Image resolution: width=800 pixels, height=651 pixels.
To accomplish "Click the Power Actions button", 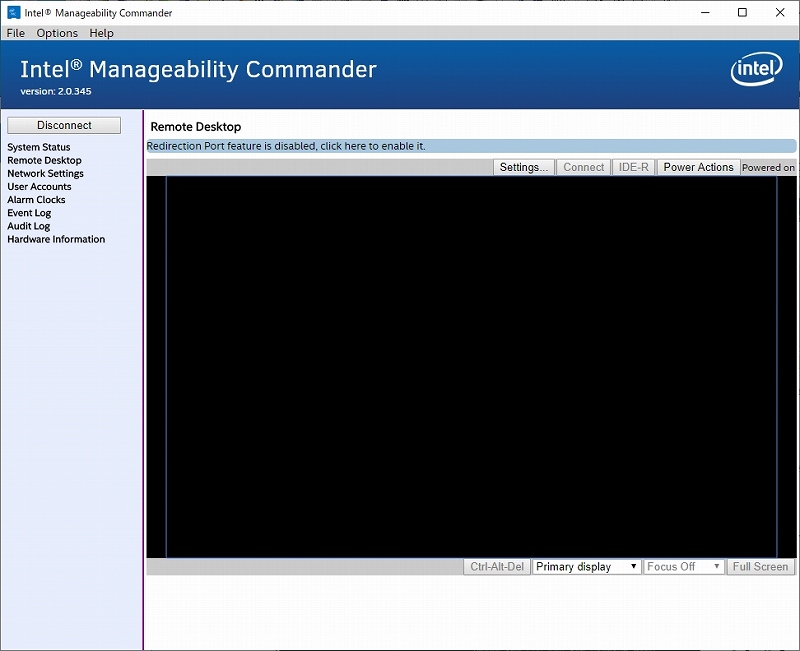I will coord(698,167).
